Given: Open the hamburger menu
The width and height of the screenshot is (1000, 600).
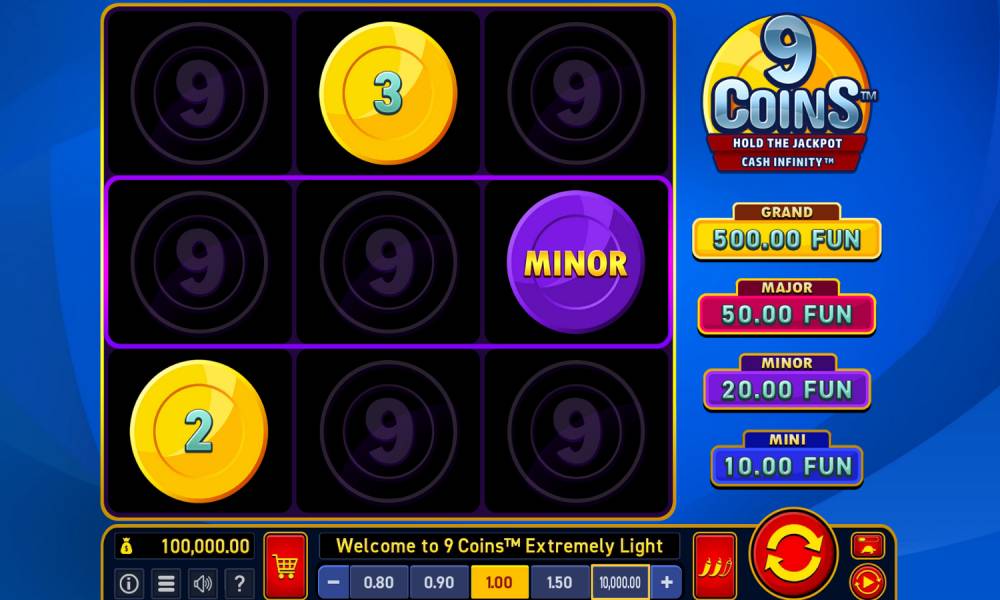Looking at the screenshot, I should coord(166,583).
